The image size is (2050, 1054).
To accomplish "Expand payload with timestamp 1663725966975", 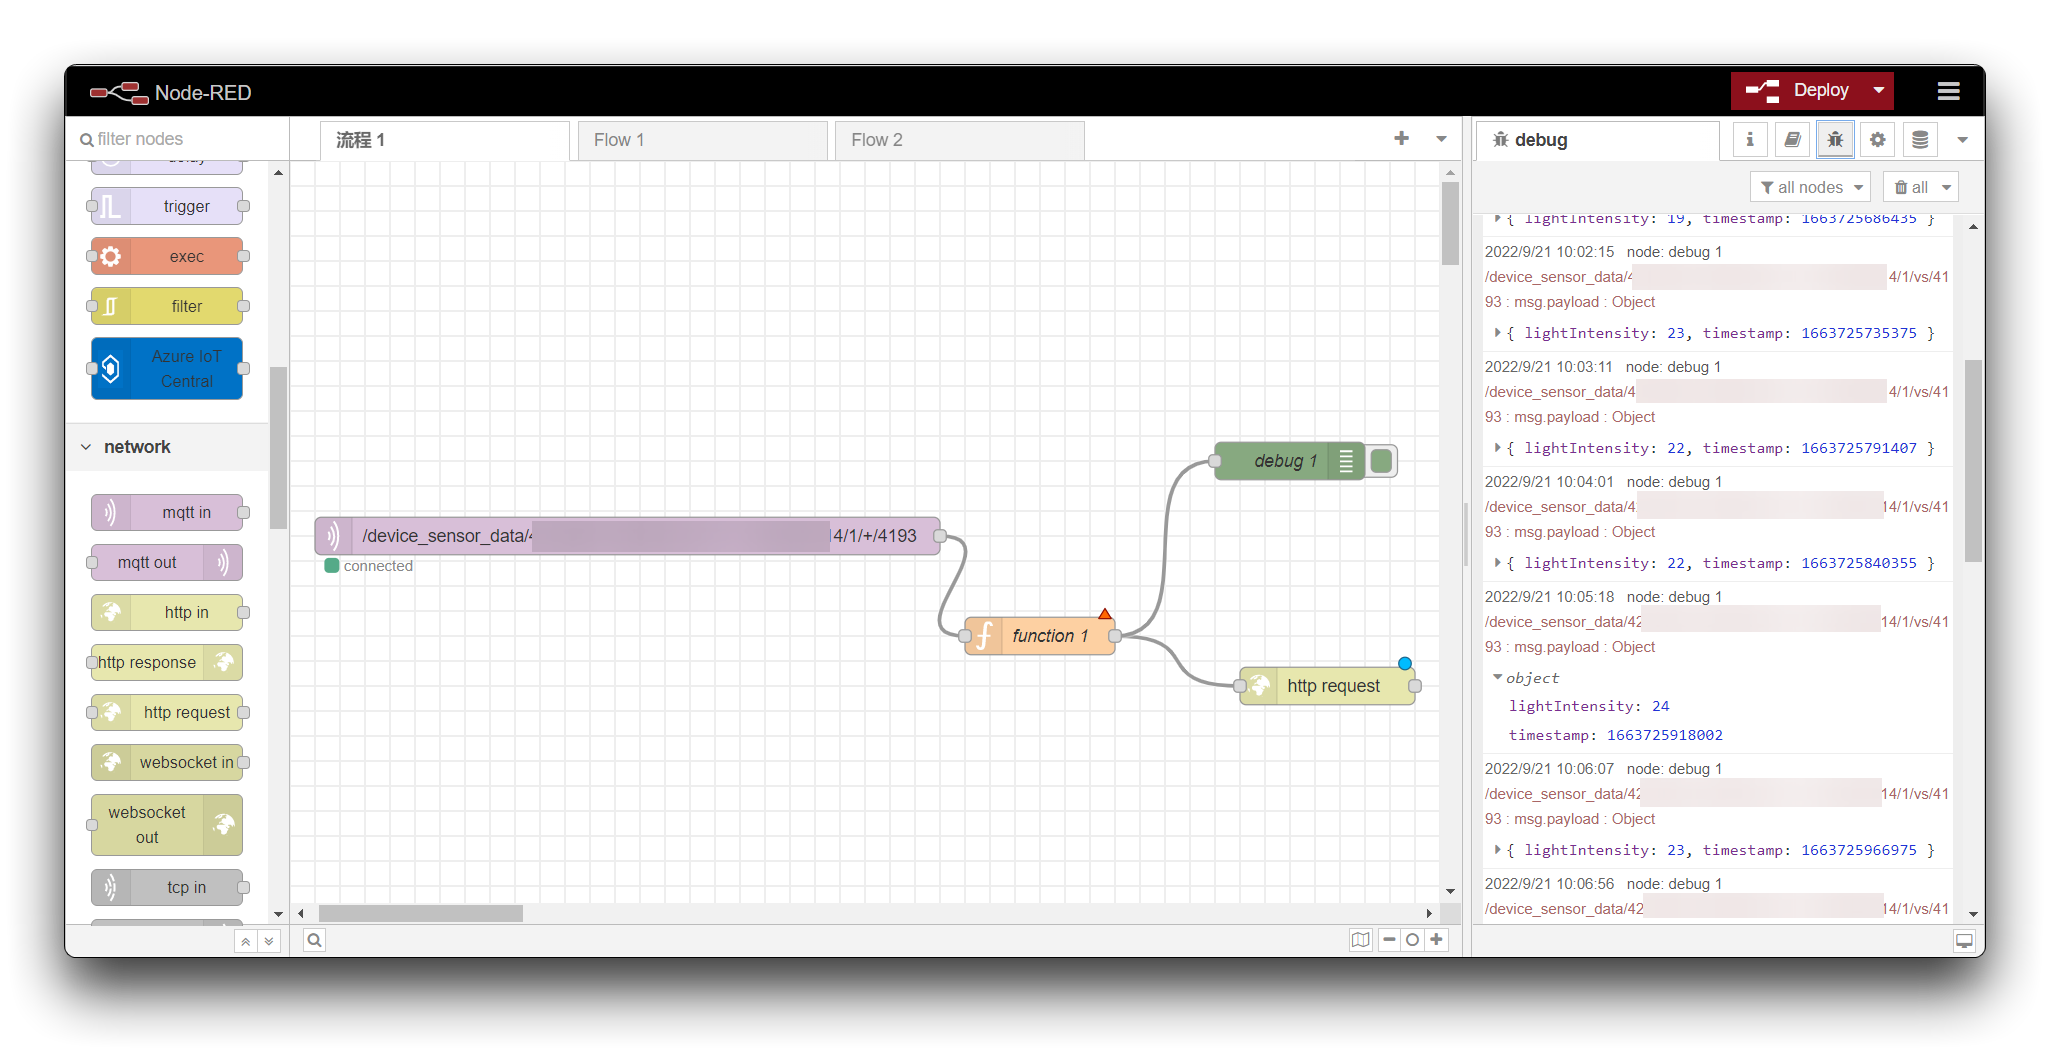I will (1497, 850).
